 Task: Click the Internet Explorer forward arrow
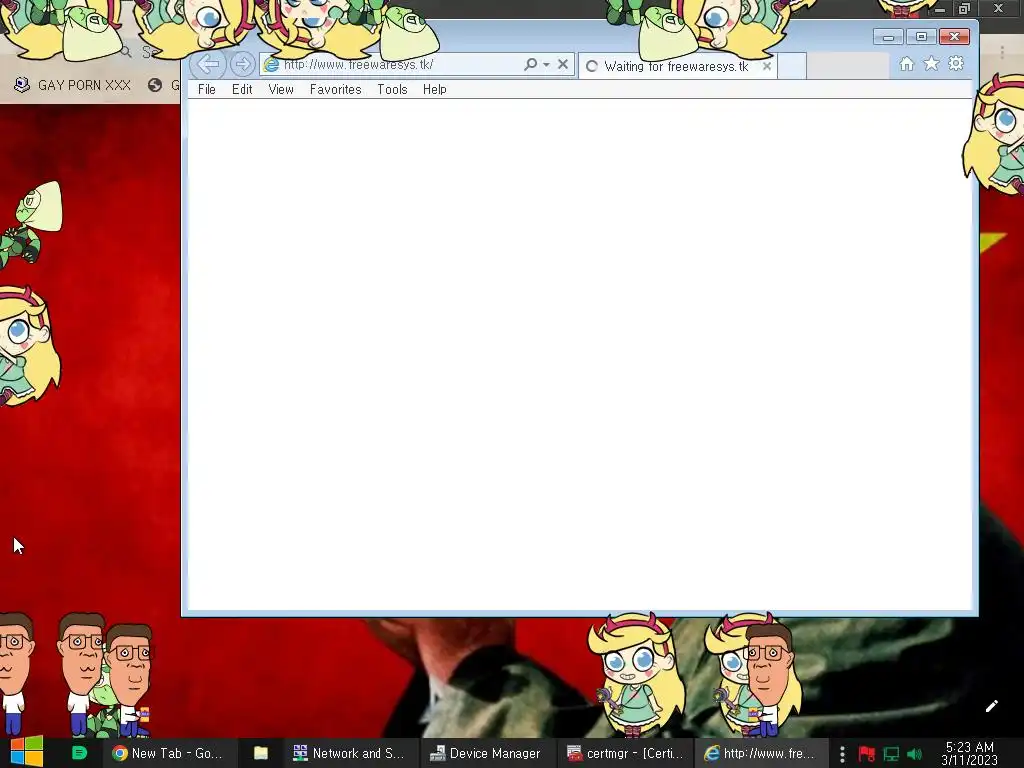coord(242,64)
